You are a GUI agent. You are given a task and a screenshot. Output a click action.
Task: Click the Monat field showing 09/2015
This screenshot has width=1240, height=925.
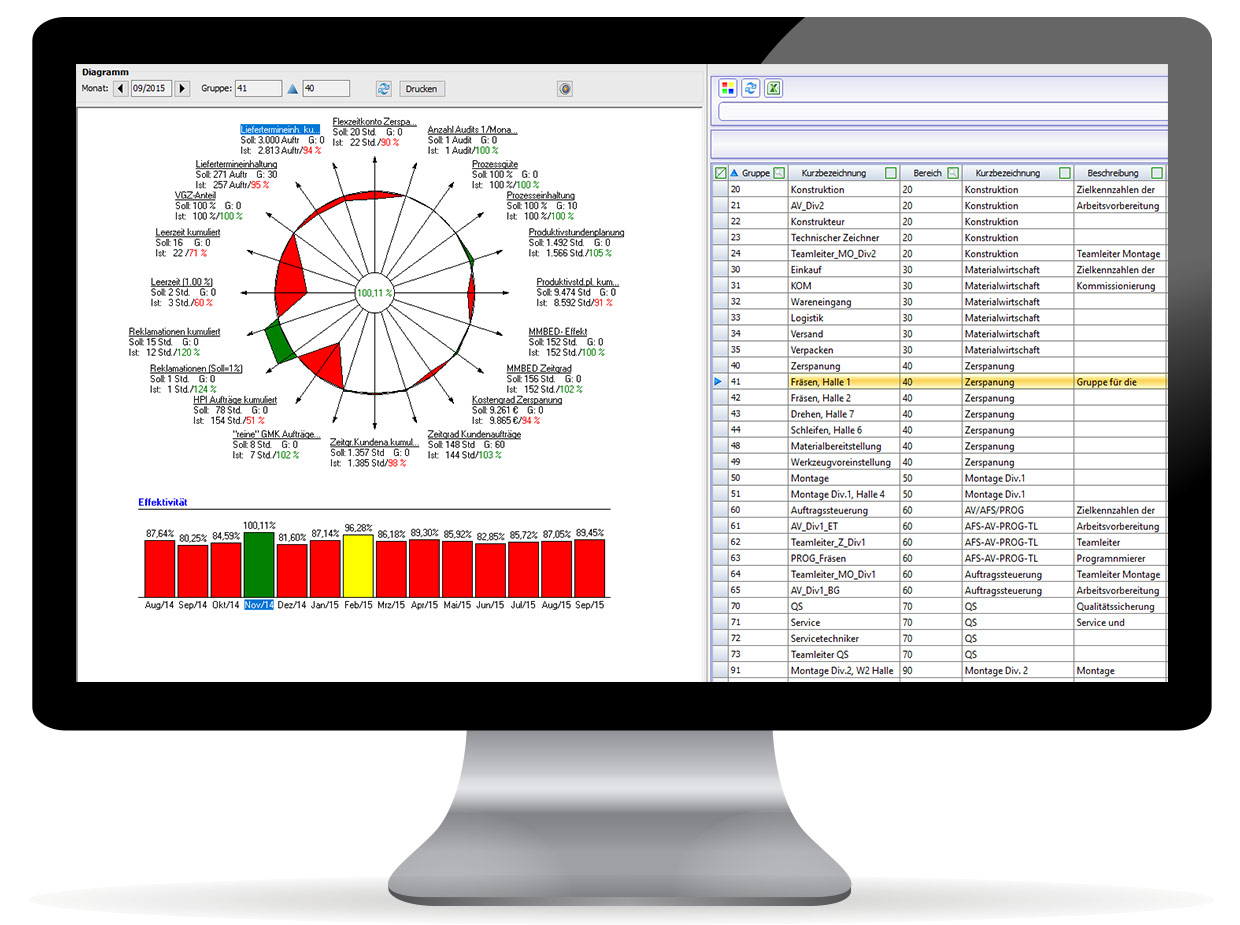[152, 89]
